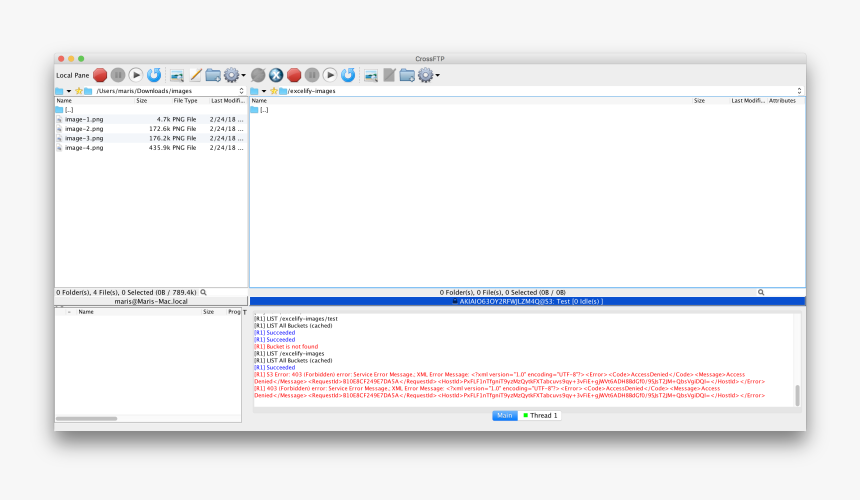Click the remote pane red stop button

294,75
